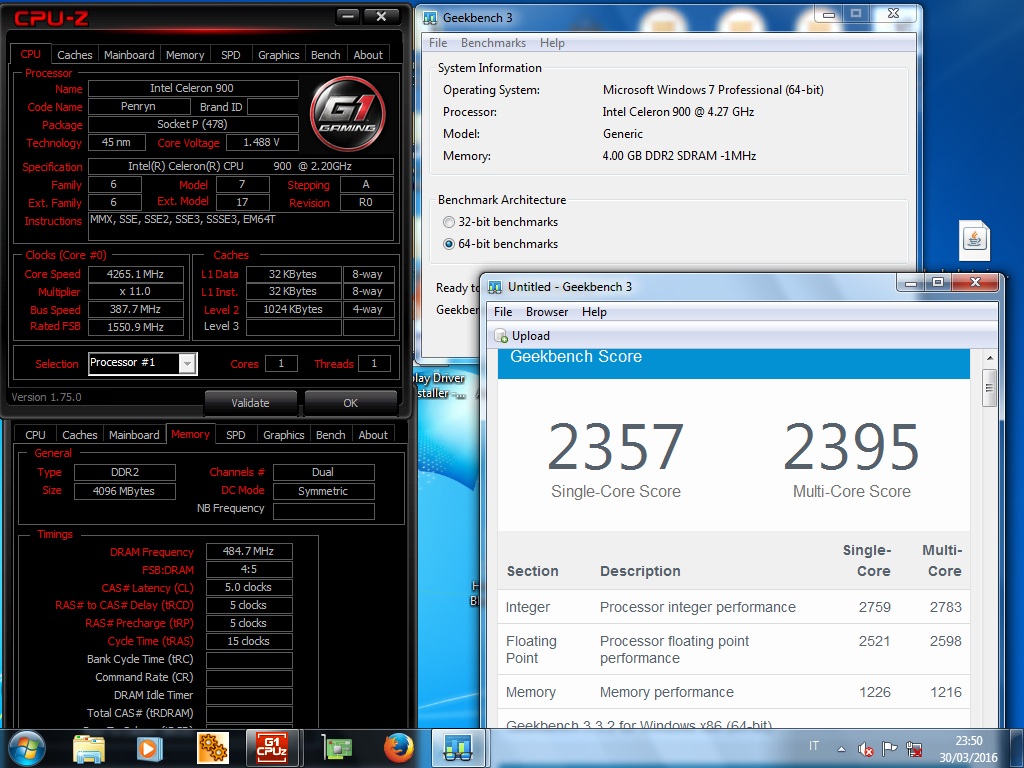
Task: Launch Windows Media Player from the taskbar
Action: click(x=149, y=749)
